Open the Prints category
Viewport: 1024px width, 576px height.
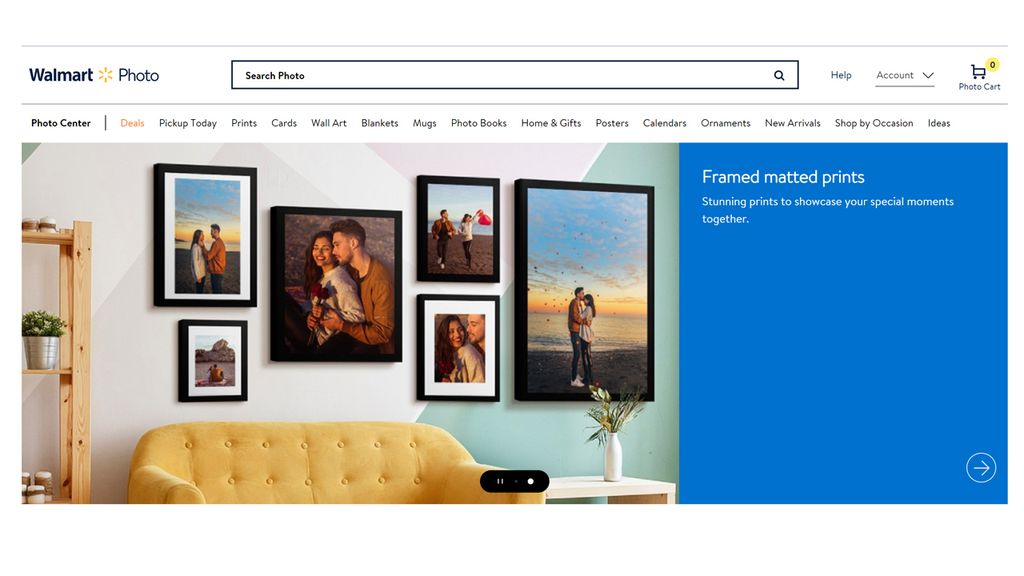tap(243, 123)
